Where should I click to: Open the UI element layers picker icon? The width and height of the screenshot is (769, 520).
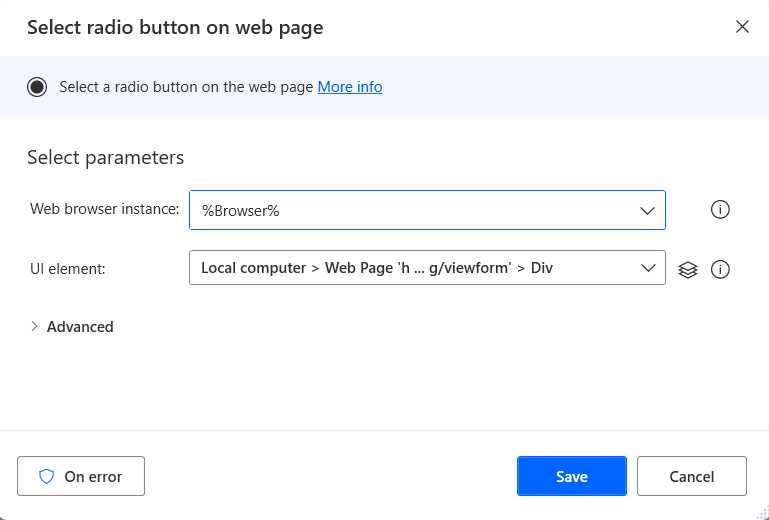(688, 269)
